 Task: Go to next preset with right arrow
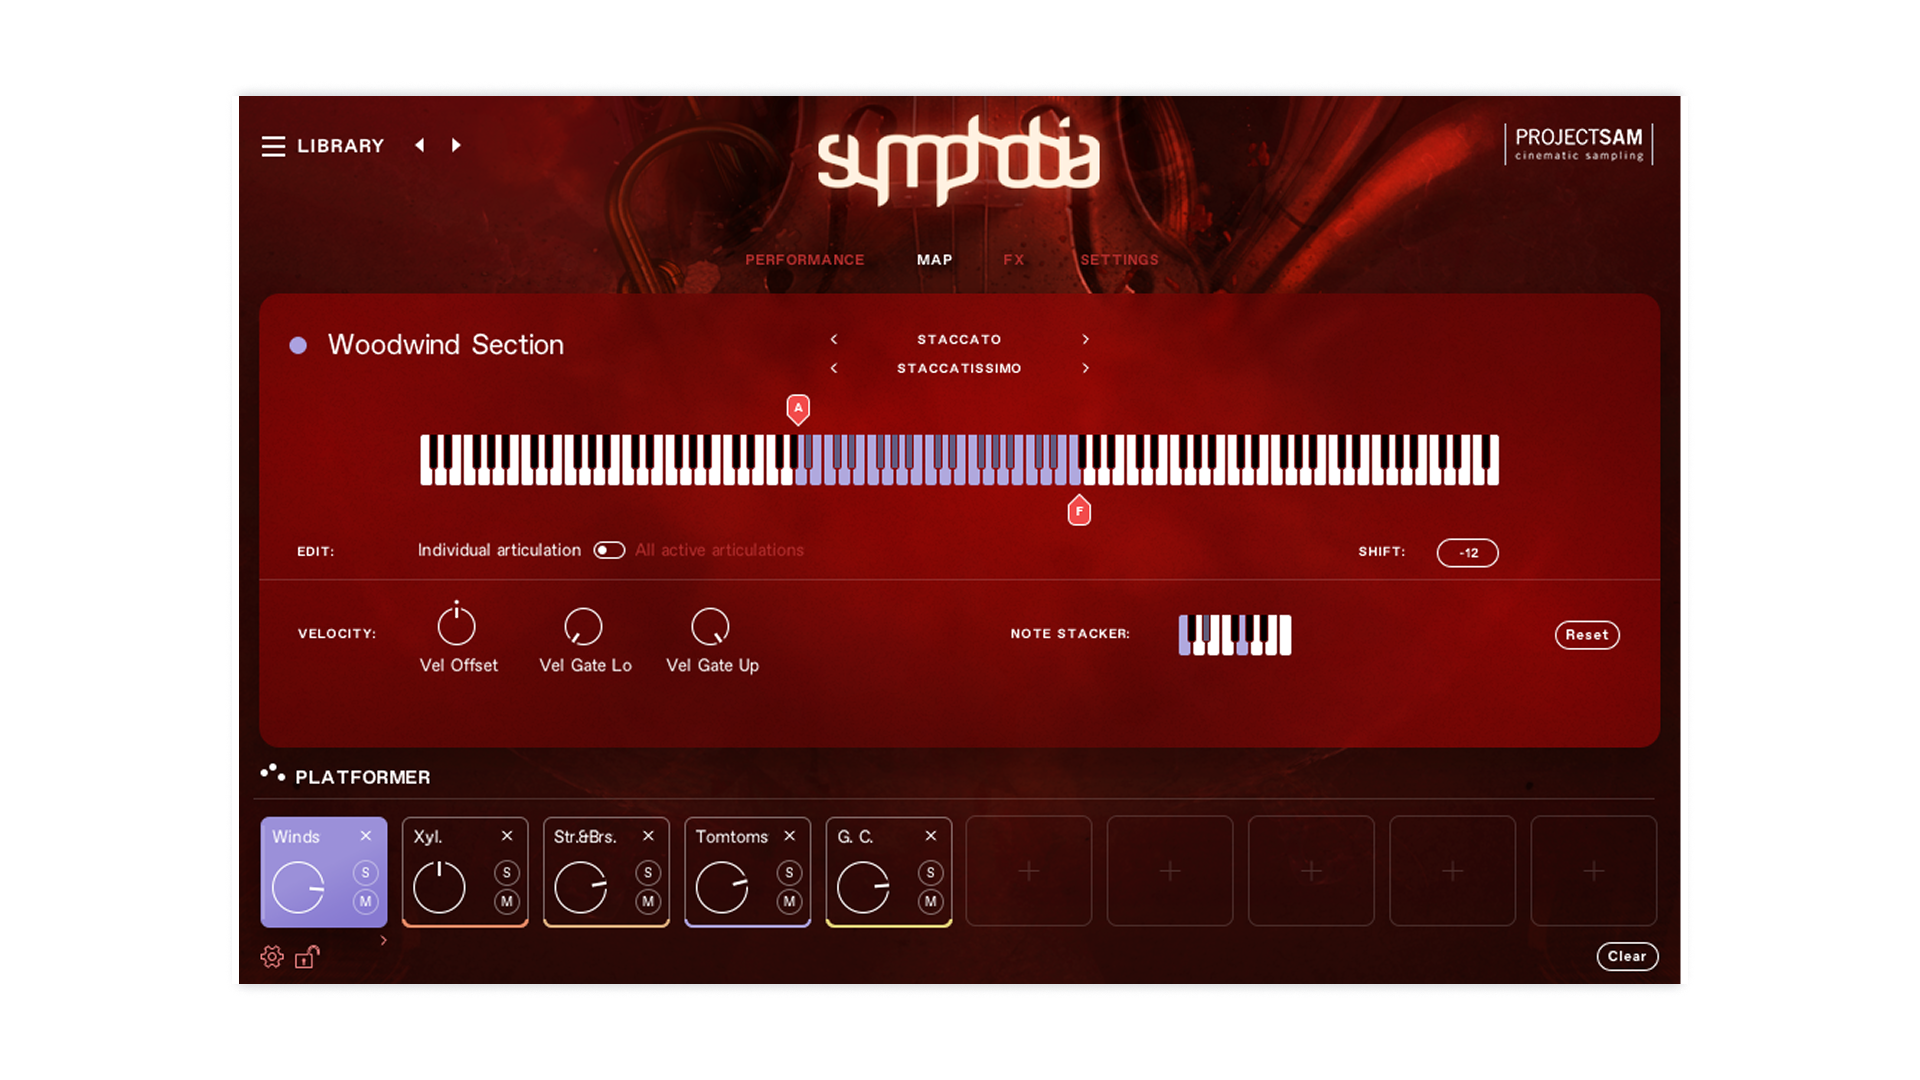[x=456, y=145]
